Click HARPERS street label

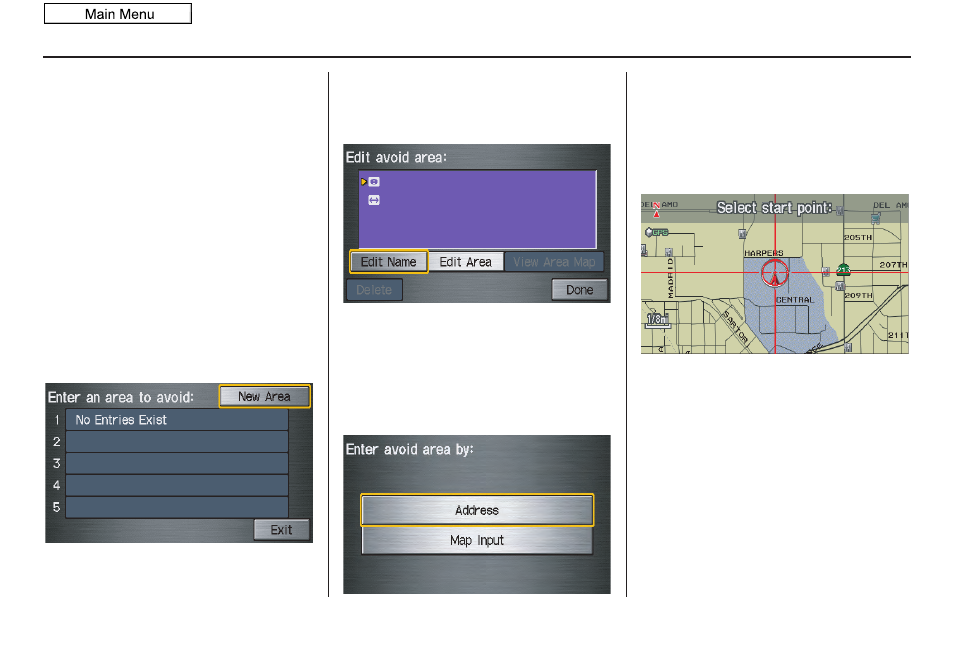pyautogui.click(x=764, y=253)
